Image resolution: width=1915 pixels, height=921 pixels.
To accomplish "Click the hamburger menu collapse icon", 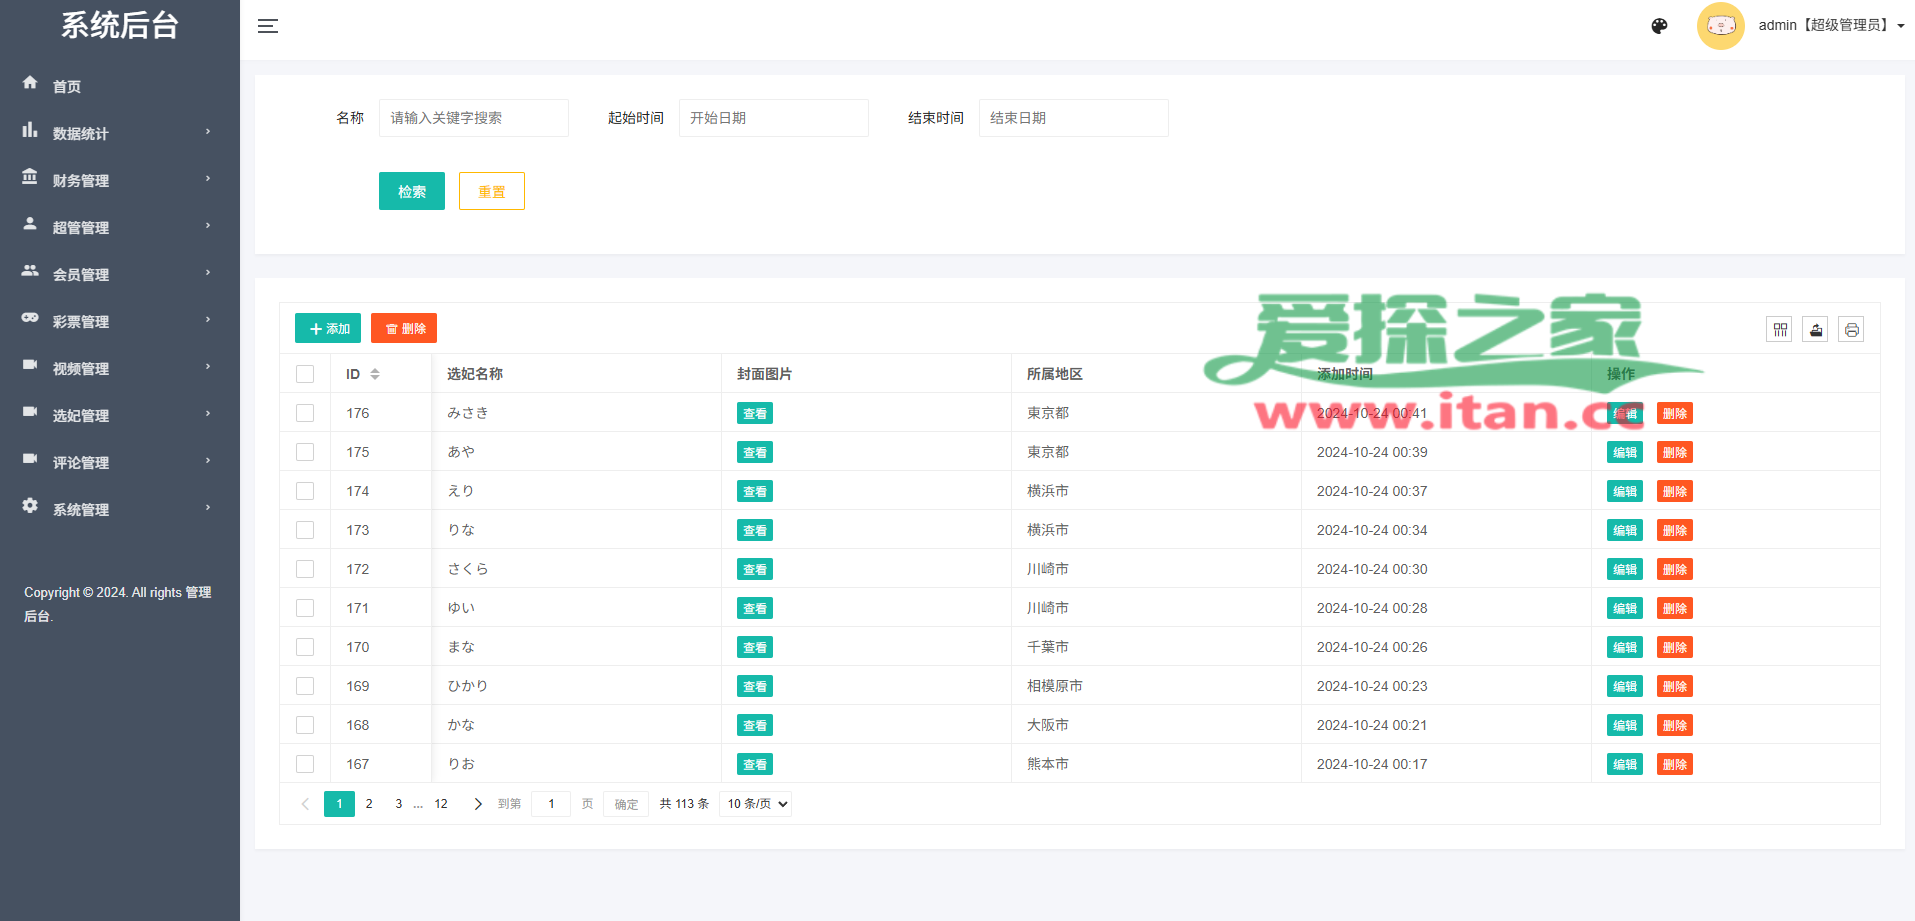I will [267, 26].
